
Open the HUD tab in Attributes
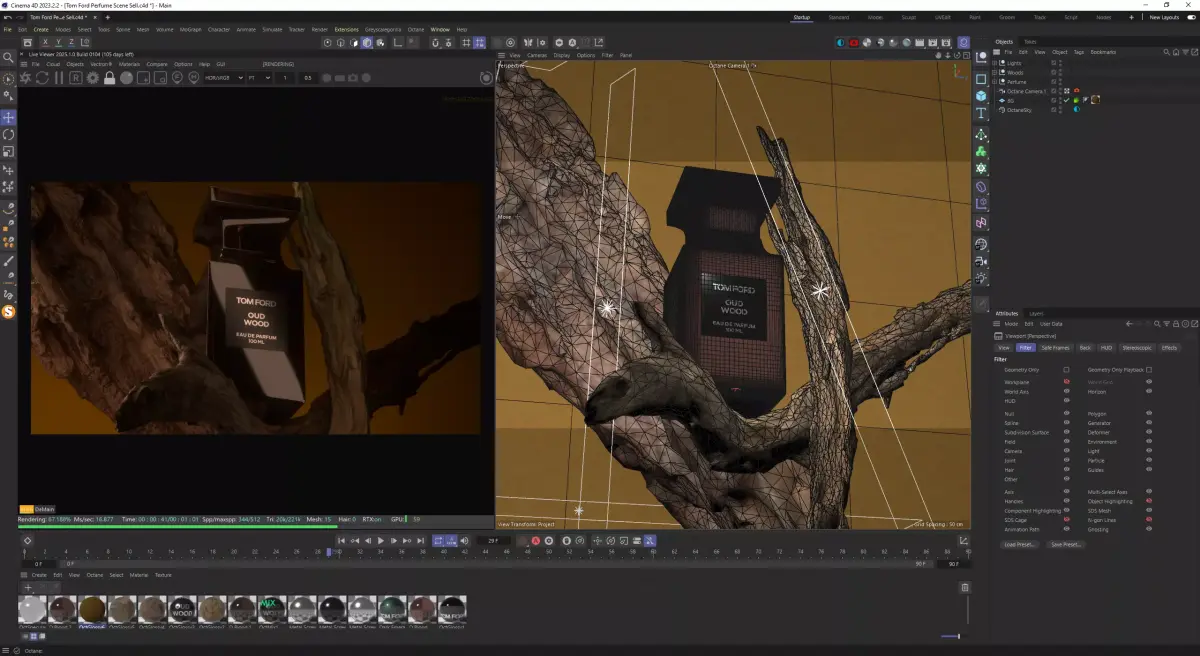[x=1106, y=348]
